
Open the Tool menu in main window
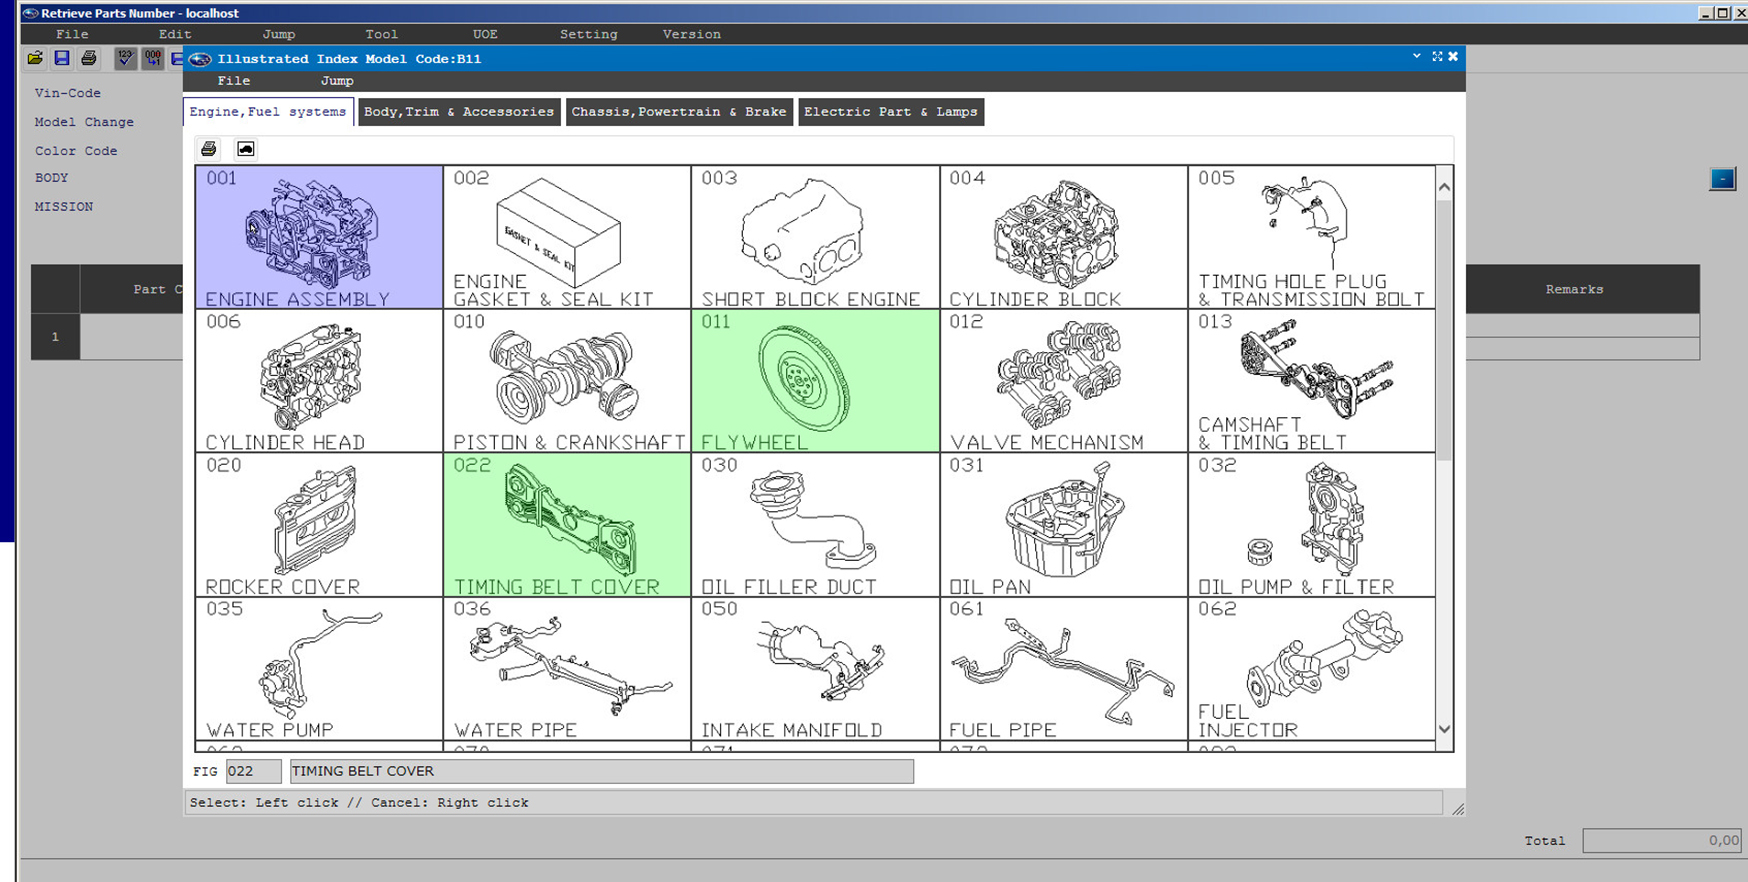[381, 34]
